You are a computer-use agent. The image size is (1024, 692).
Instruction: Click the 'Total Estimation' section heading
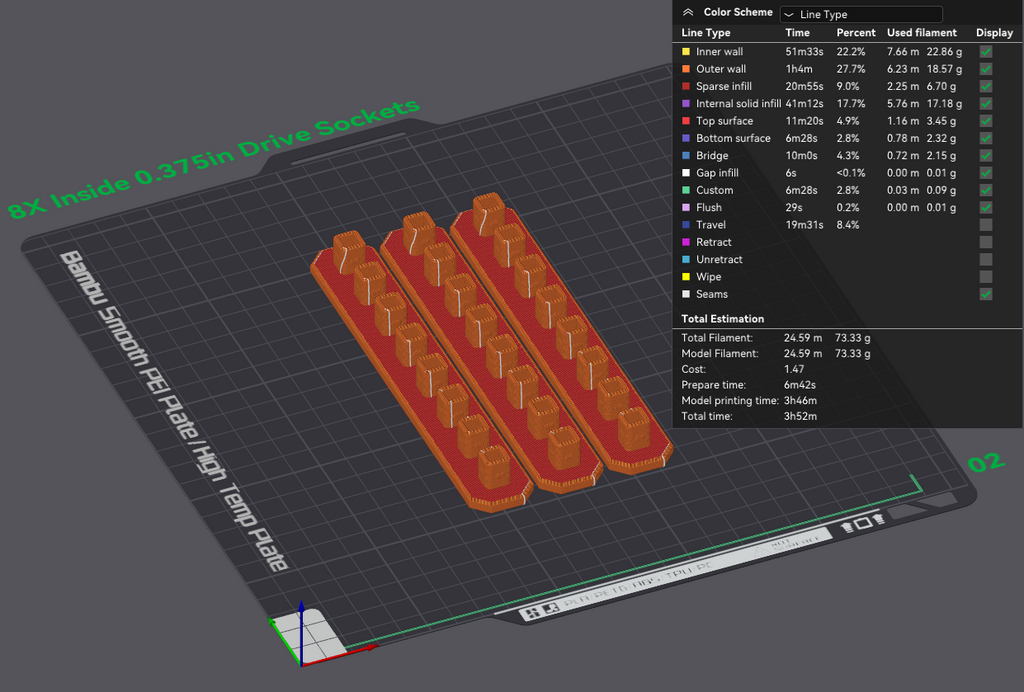click(x=722, y=319)
